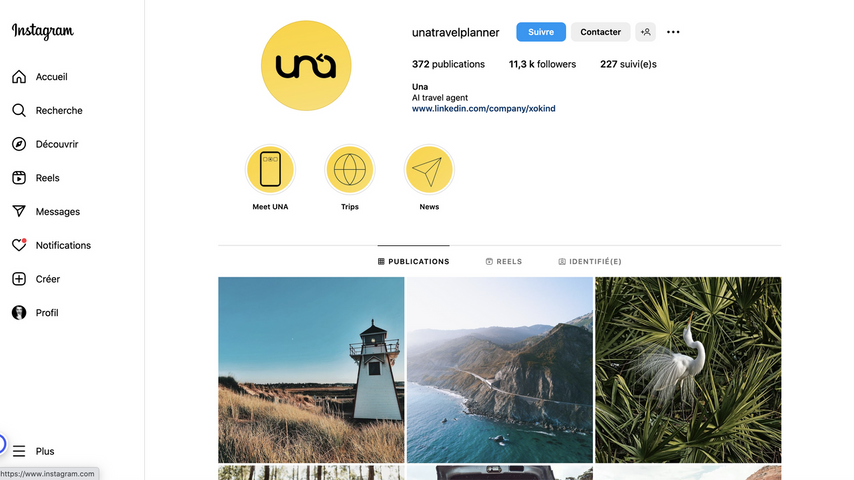Open the linkedin.com/company/xokind link
This screenshot has width=854, height=480.
click(x=484, y=108)
